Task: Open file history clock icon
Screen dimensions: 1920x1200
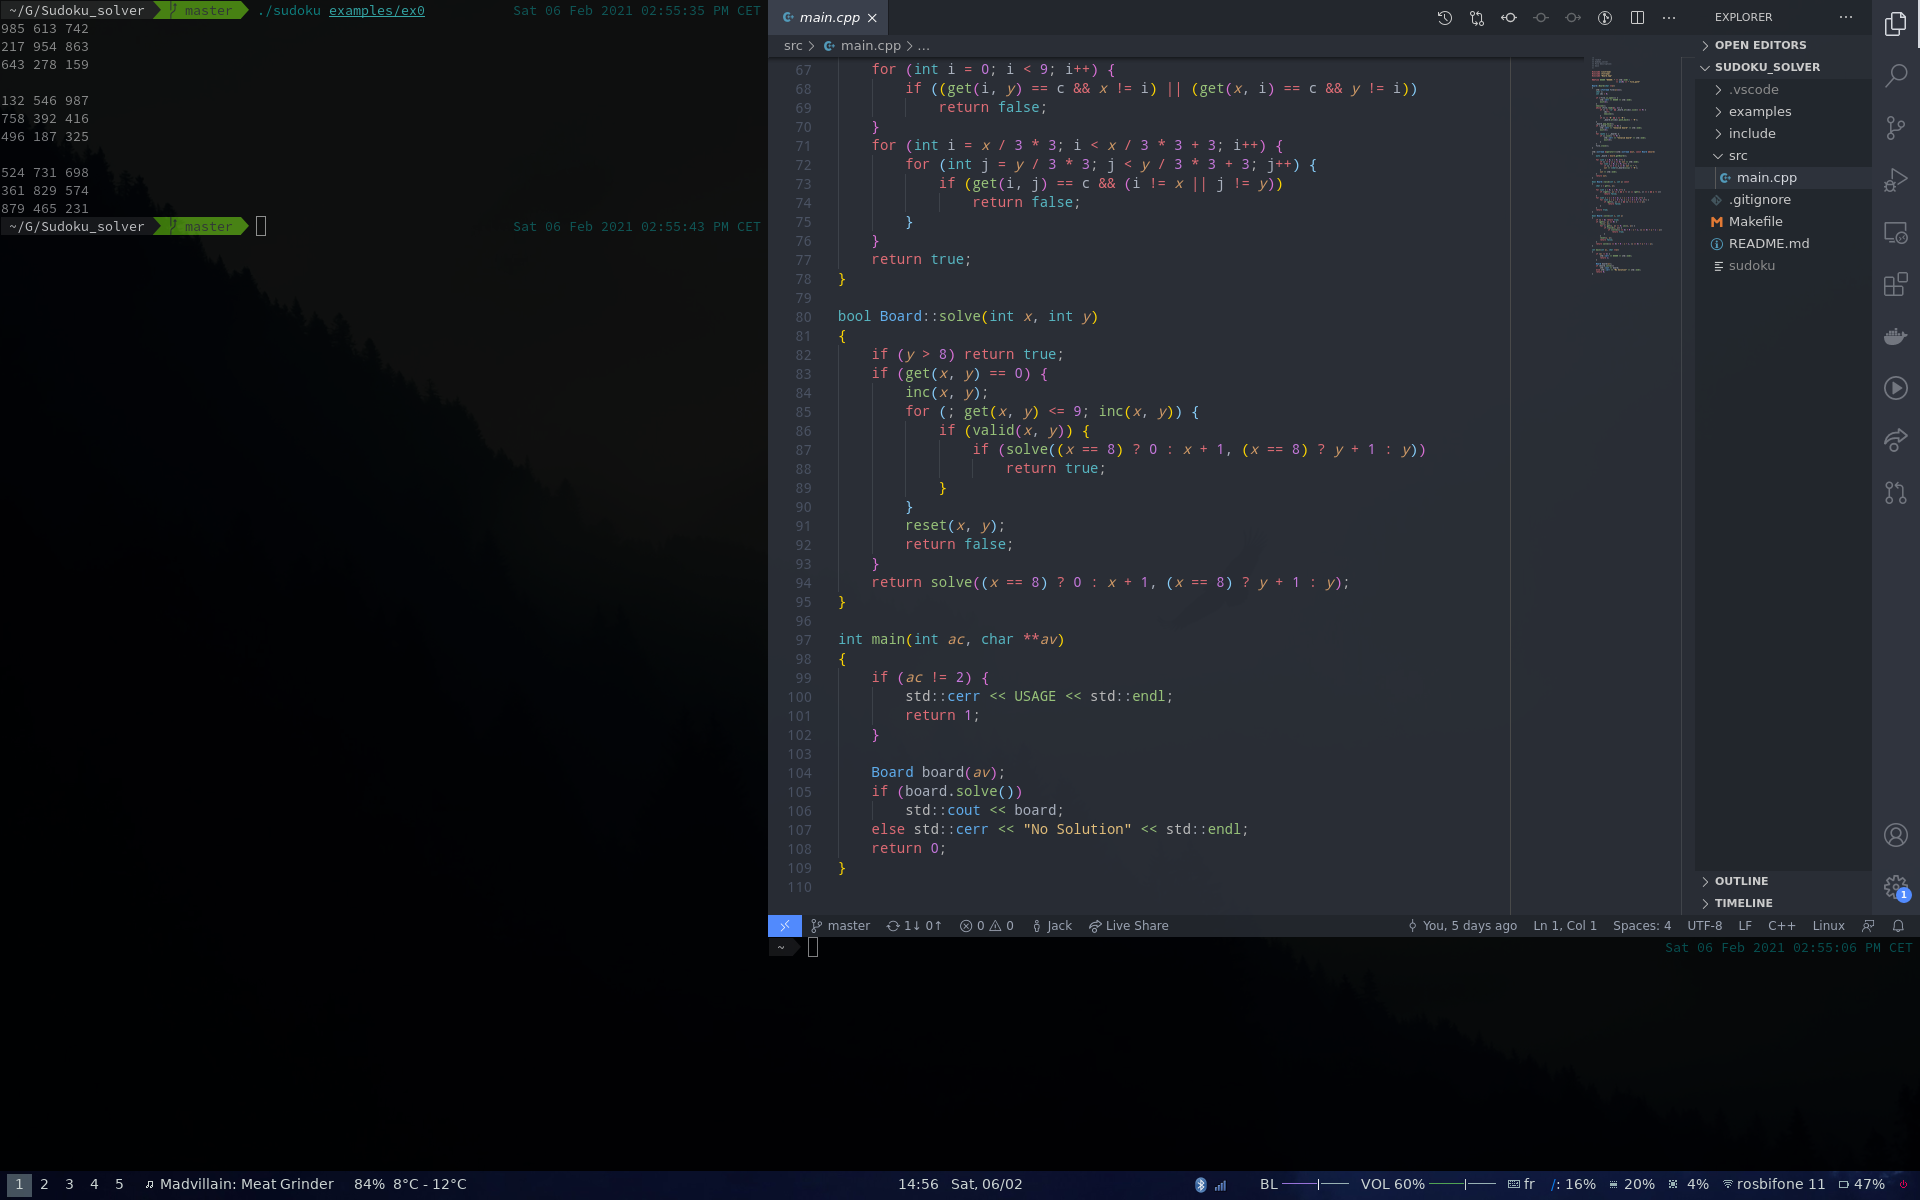Action: point(1445,18)
